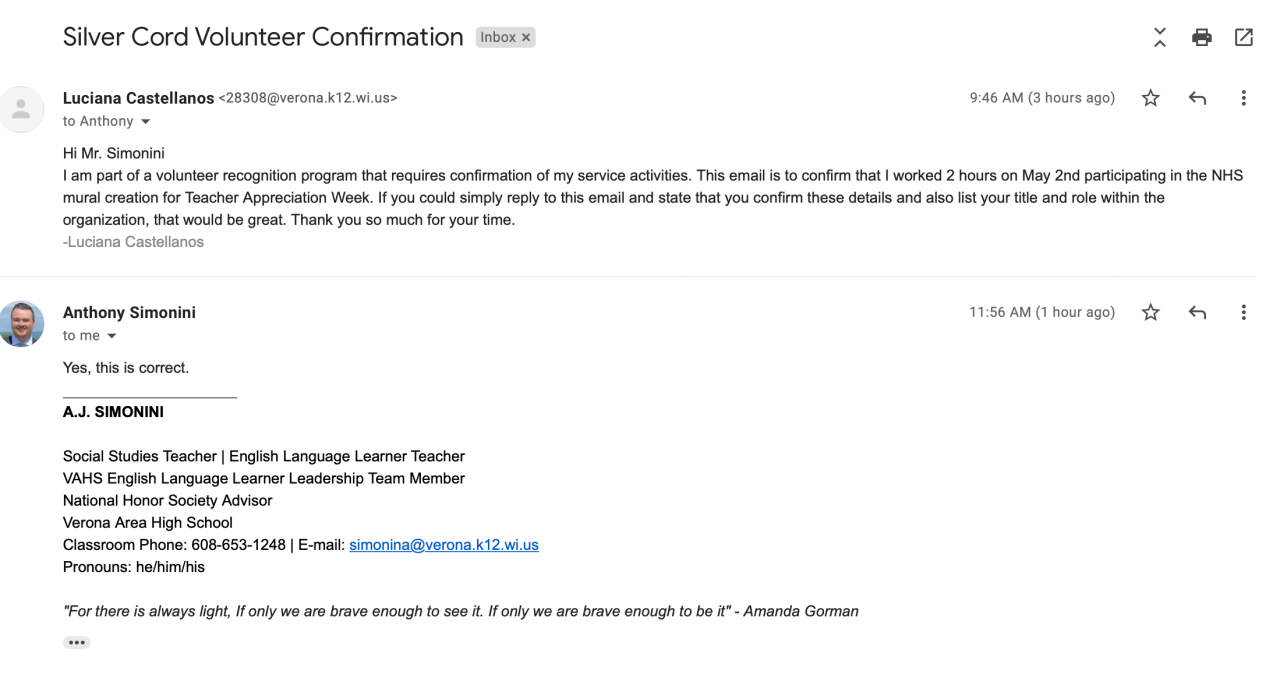Open more options for Anthony's message
Screen dimensions: 1280x681
1243,313
